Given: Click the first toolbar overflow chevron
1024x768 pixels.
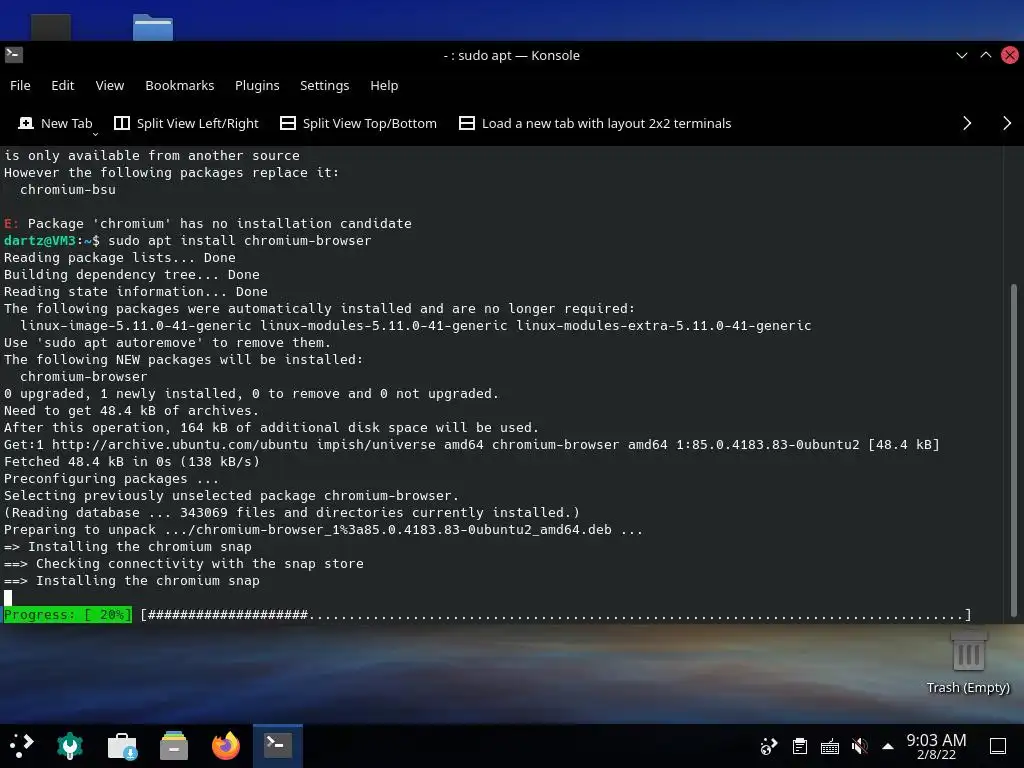Looking at the screenshot, I should tap(967, 123).
